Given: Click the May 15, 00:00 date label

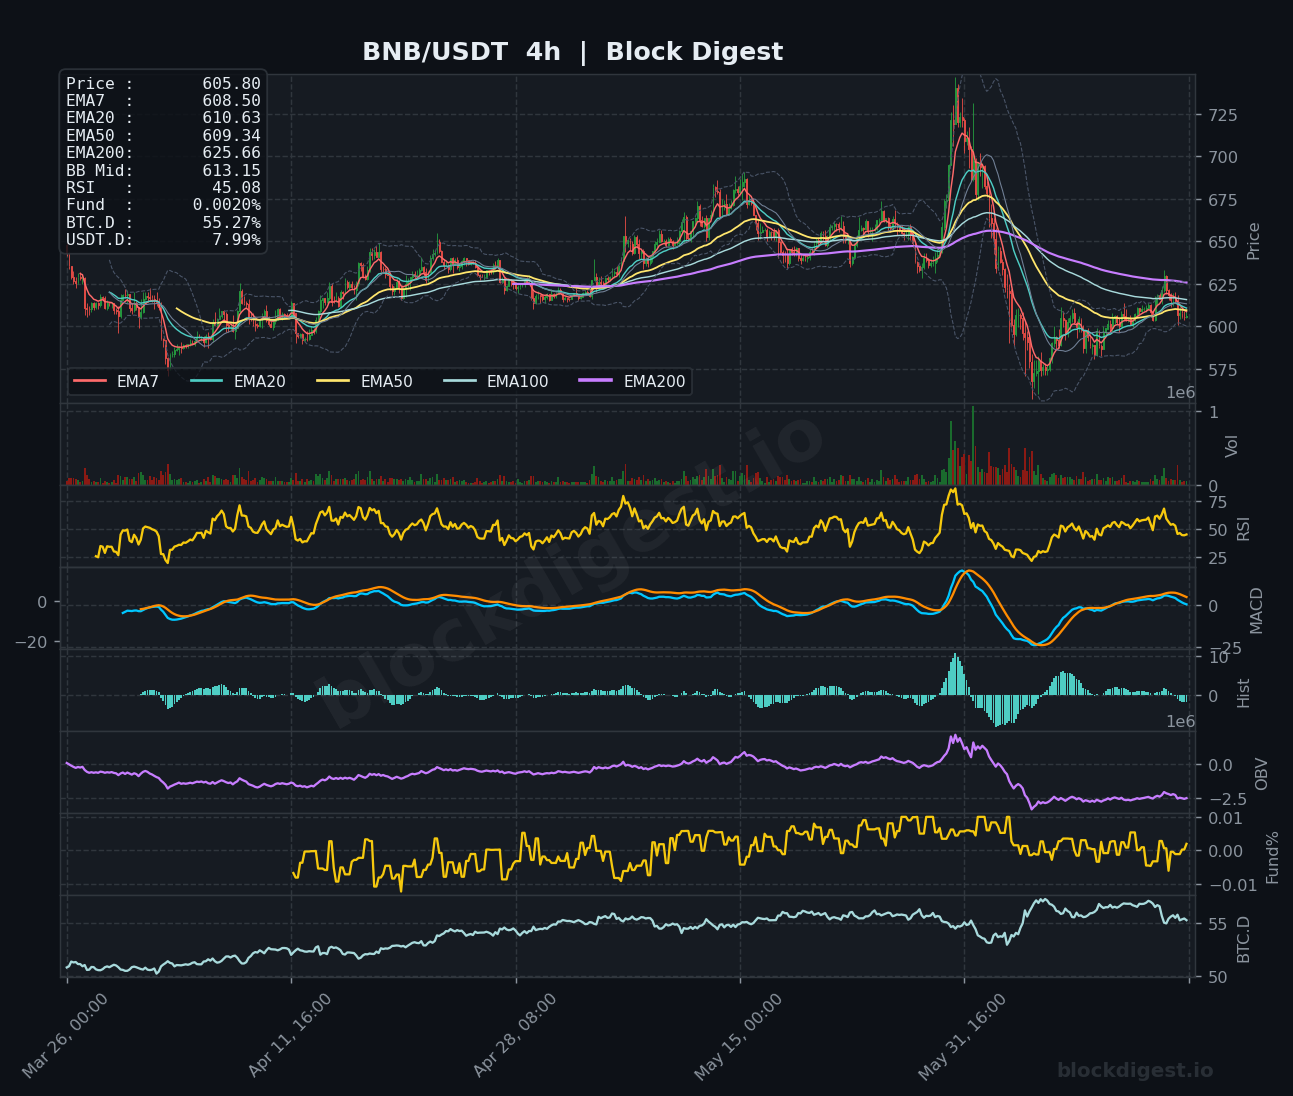Looking at the screenshot, I should pyautogui.click(x=739, y=1036).
